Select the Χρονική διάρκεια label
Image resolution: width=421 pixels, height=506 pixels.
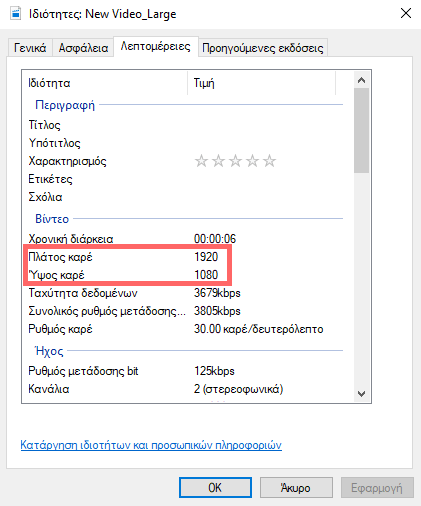(71, 239)
